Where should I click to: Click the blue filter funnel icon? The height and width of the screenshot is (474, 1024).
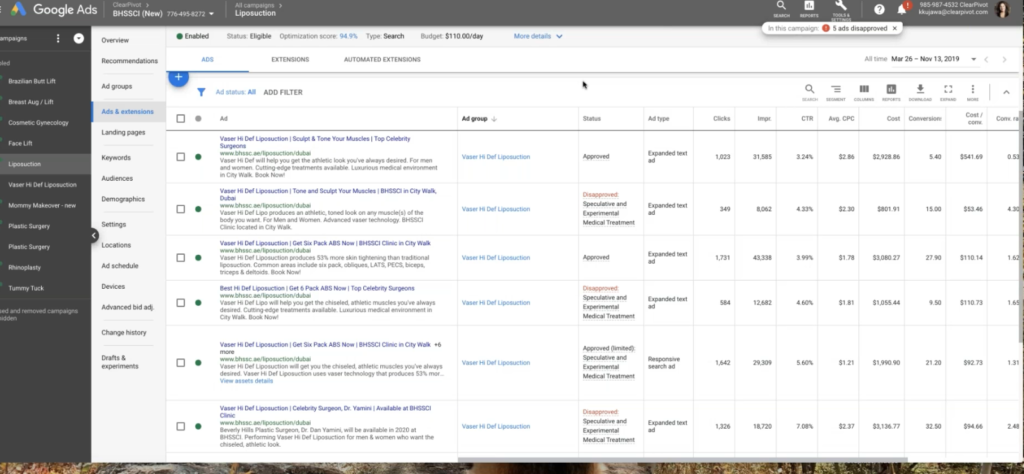point(201,92)
